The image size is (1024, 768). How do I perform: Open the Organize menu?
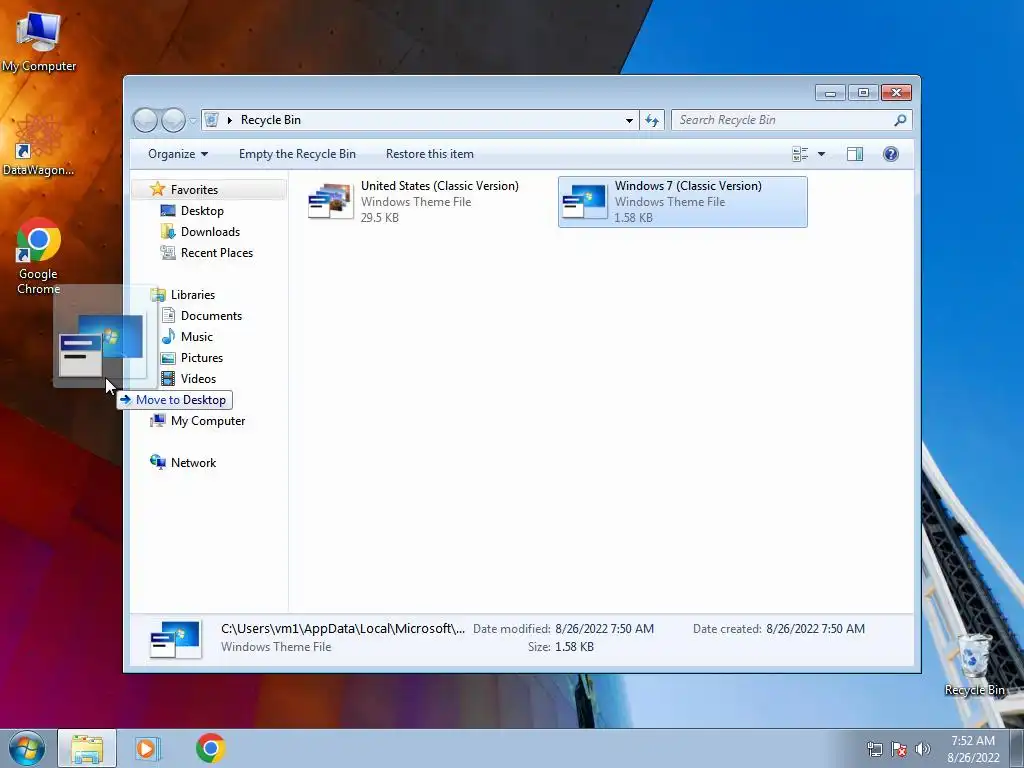tap(178, 154)
